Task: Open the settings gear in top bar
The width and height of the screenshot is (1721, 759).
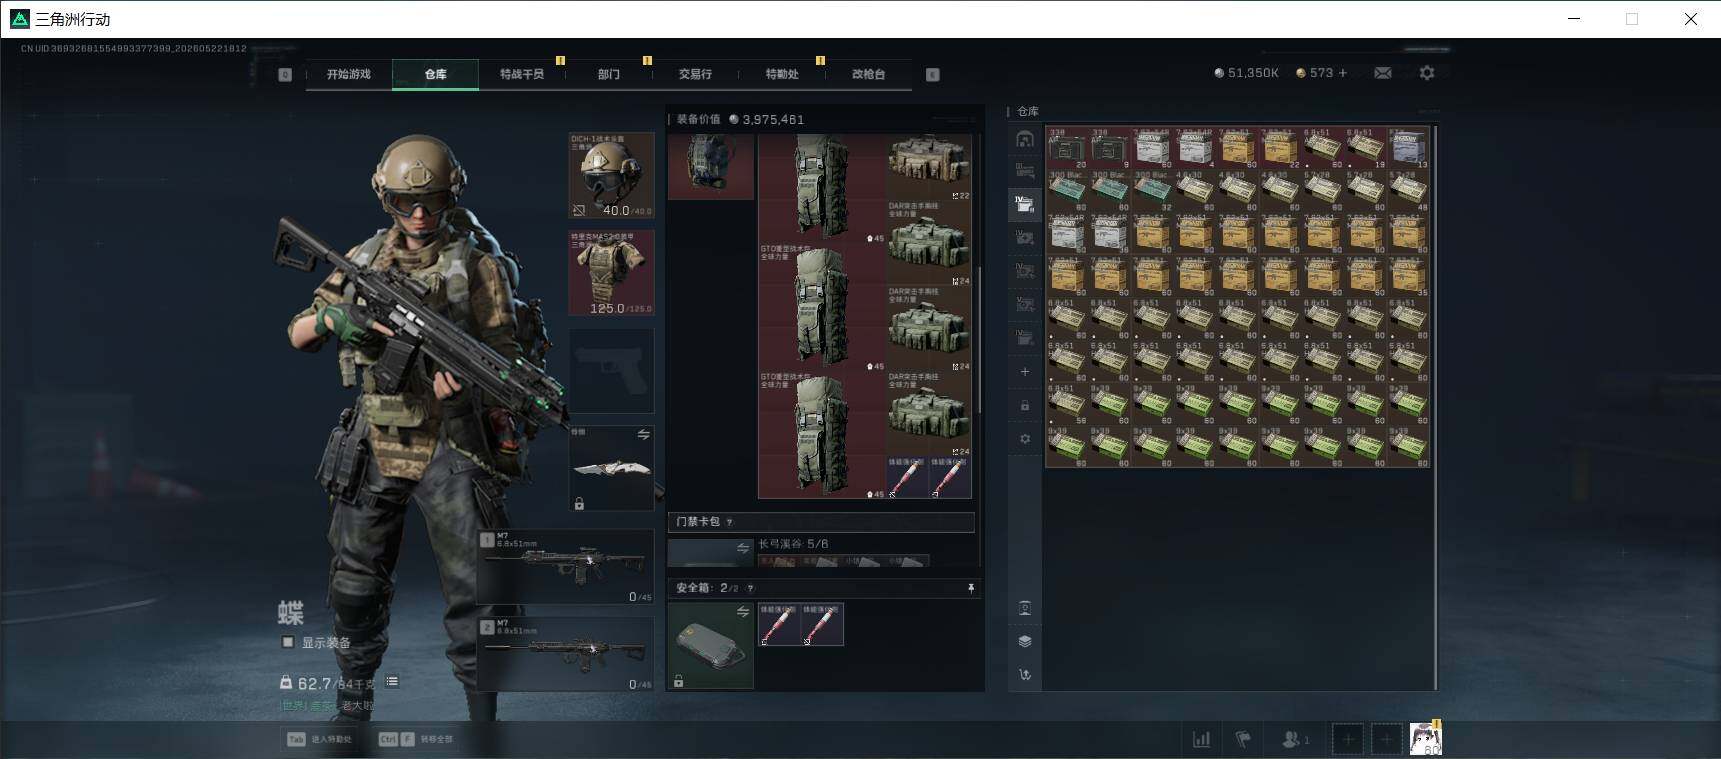Action: [1427, 73]
